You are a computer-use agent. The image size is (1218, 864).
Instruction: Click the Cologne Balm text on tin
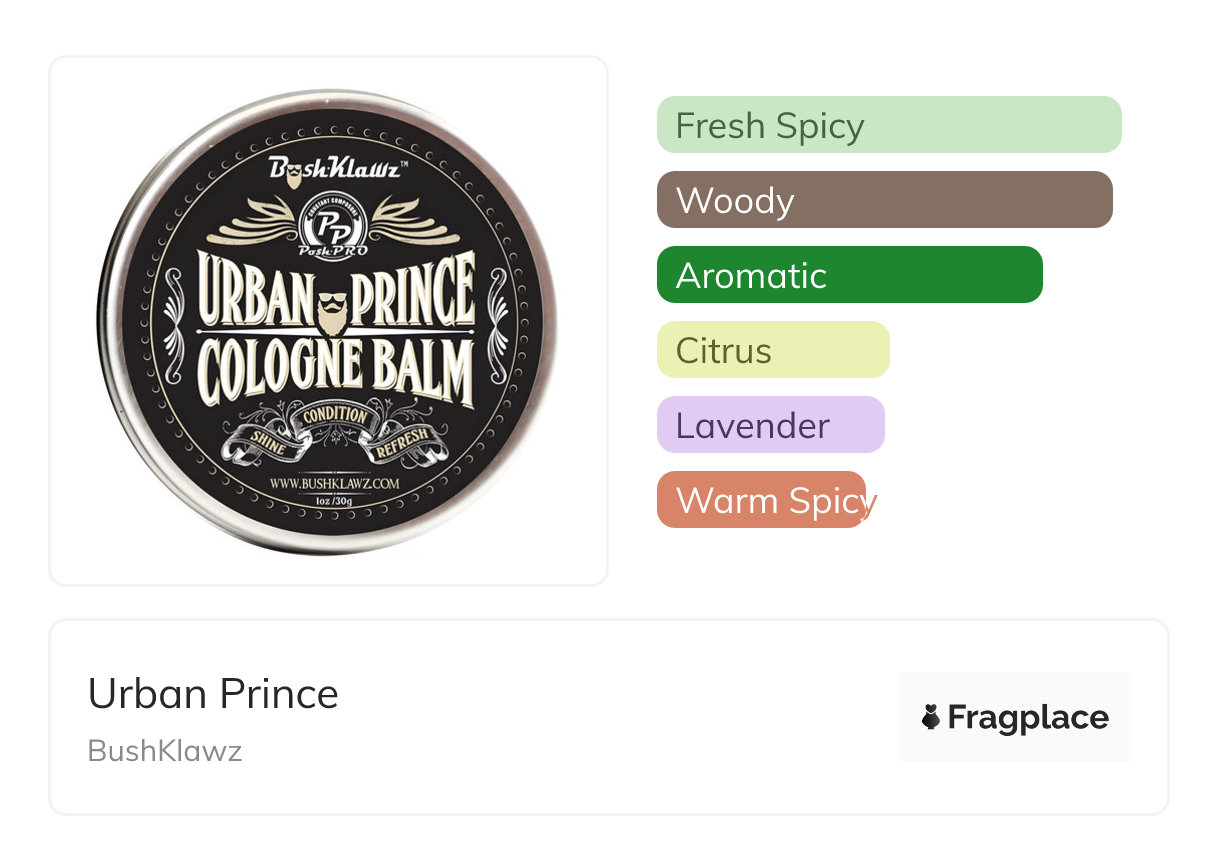point(334,369)
